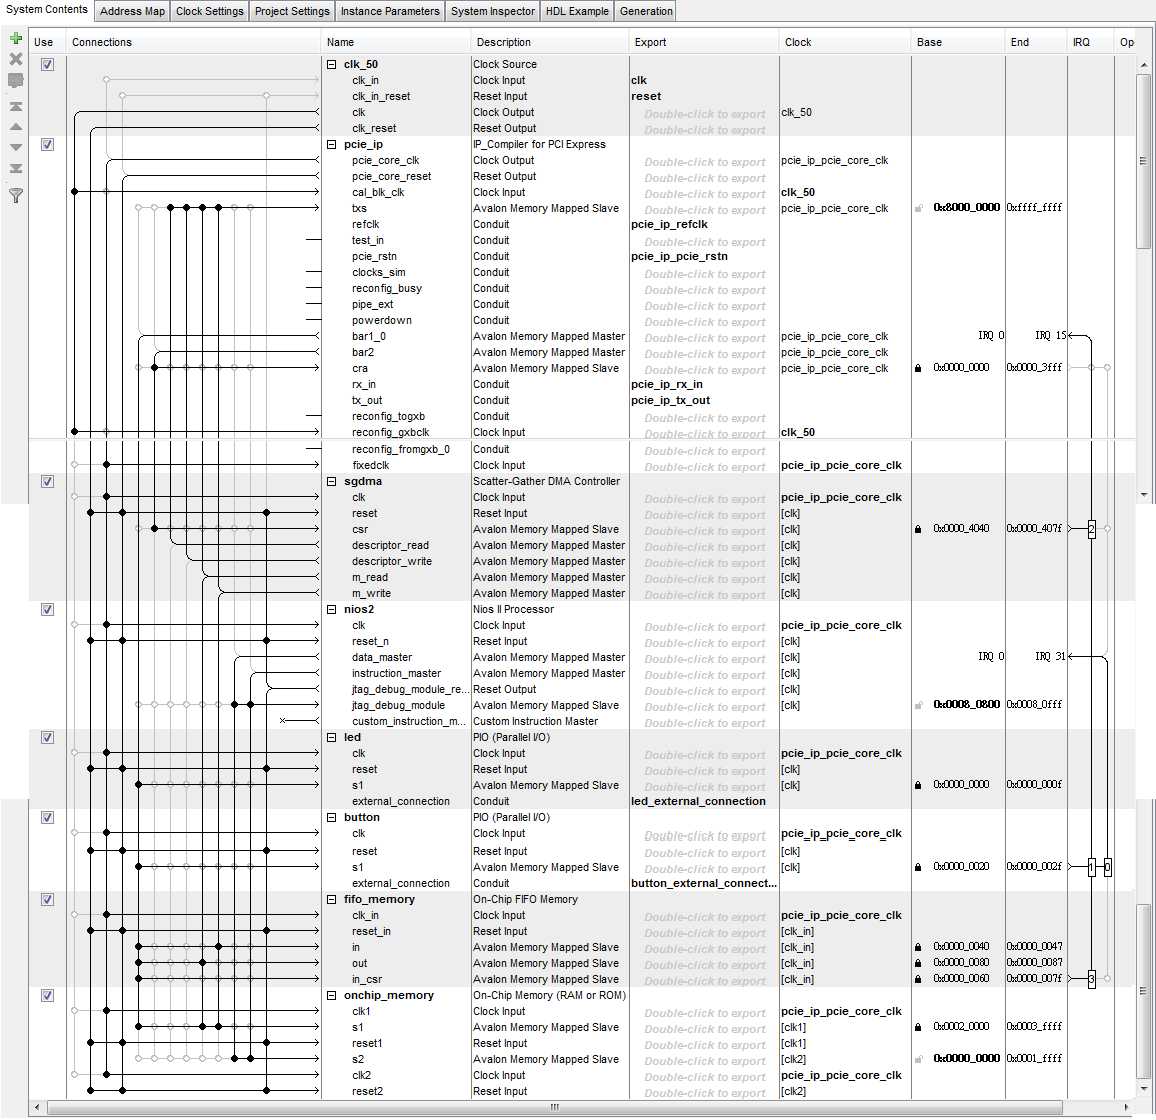Click the move up arrow icon

[x=15, y=127]
